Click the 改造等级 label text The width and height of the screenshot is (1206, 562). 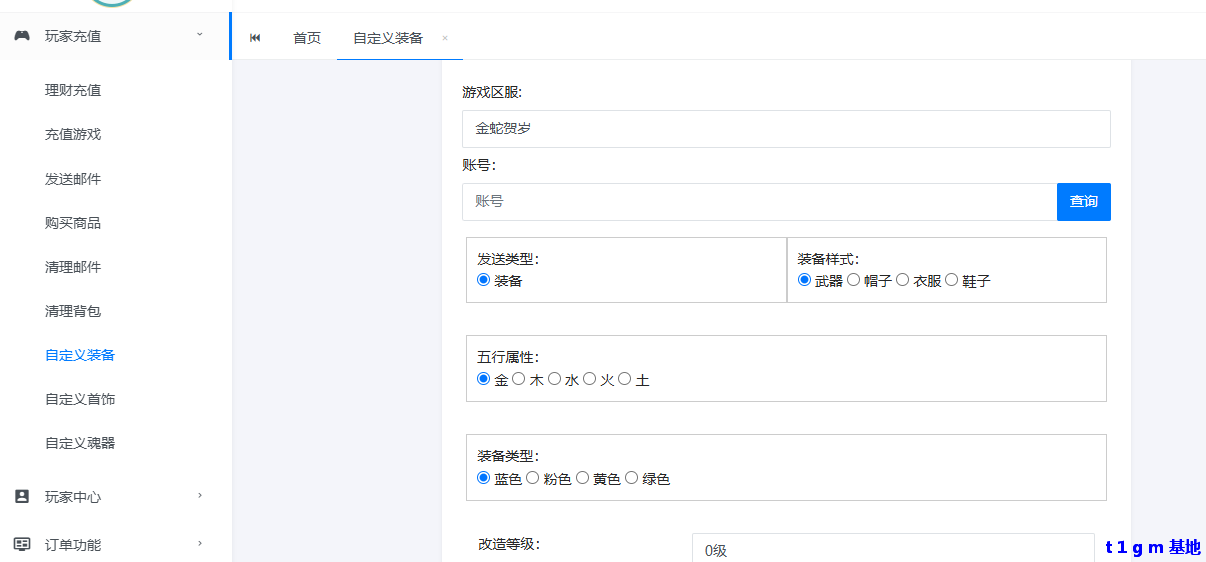[509, 544]
